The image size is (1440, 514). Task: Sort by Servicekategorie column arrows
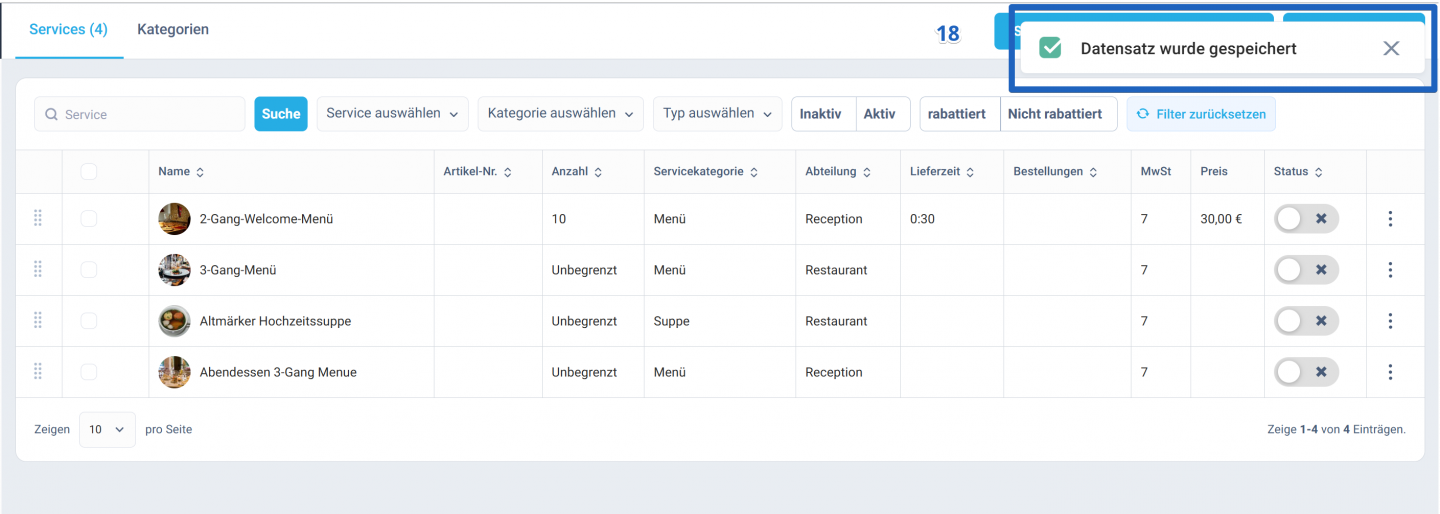coord(754,172)
